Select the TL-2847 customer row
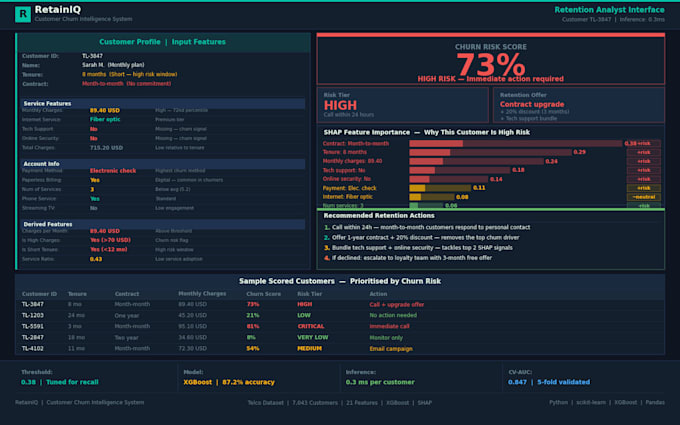The width and height of the screenshot is (680, 425). [x=340, y=337]
